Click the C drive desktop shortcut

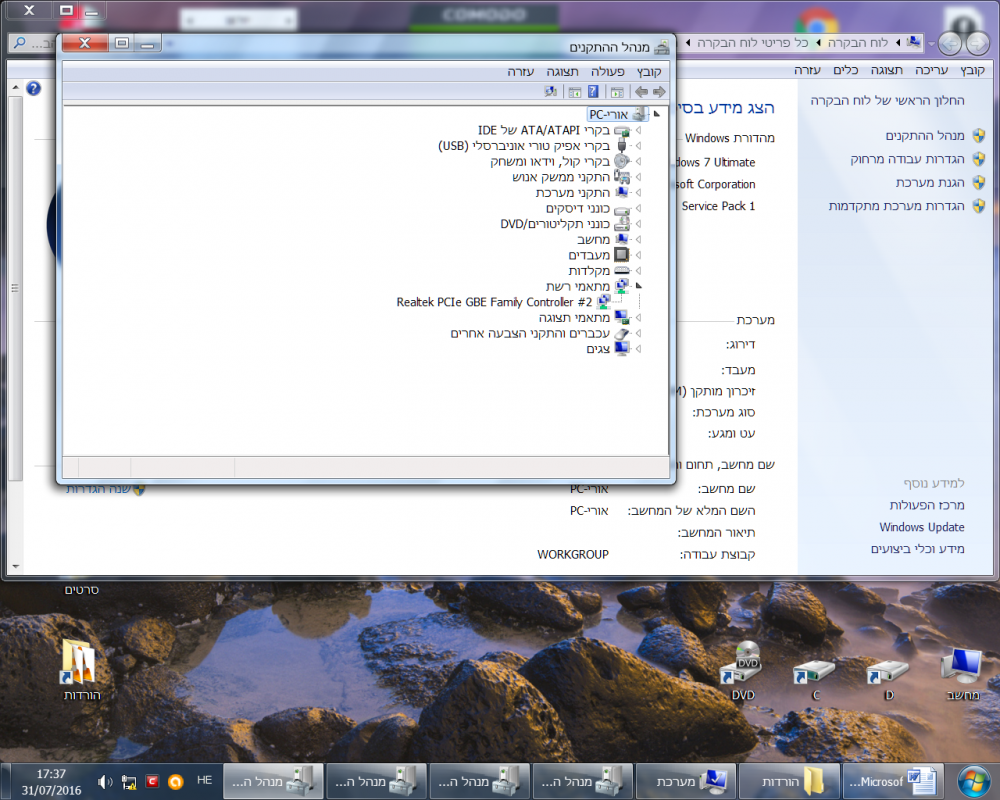814,671
